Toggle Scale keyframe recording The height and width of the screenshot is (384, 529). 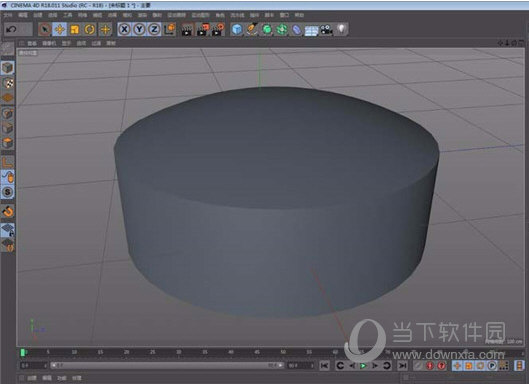tap(469, 366)
